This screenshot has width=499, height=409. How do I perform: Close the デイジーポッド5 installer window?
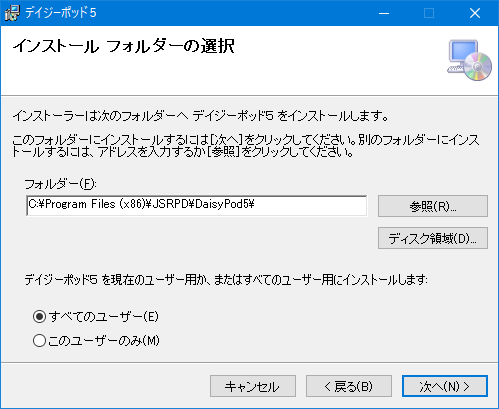(475, 13)
